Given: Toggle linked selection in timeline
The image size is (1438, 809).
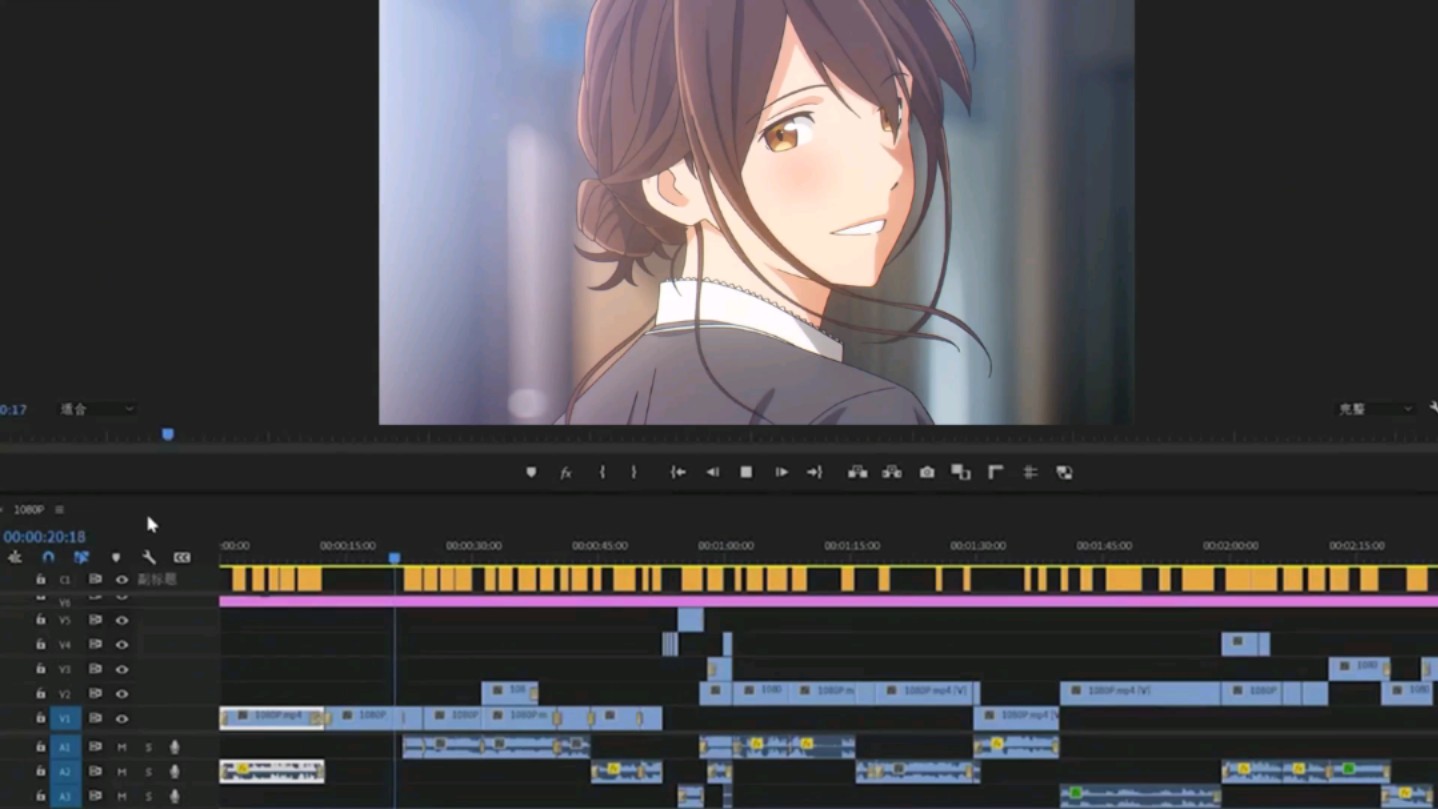Looking at the screenshot, I should point(82,557).
